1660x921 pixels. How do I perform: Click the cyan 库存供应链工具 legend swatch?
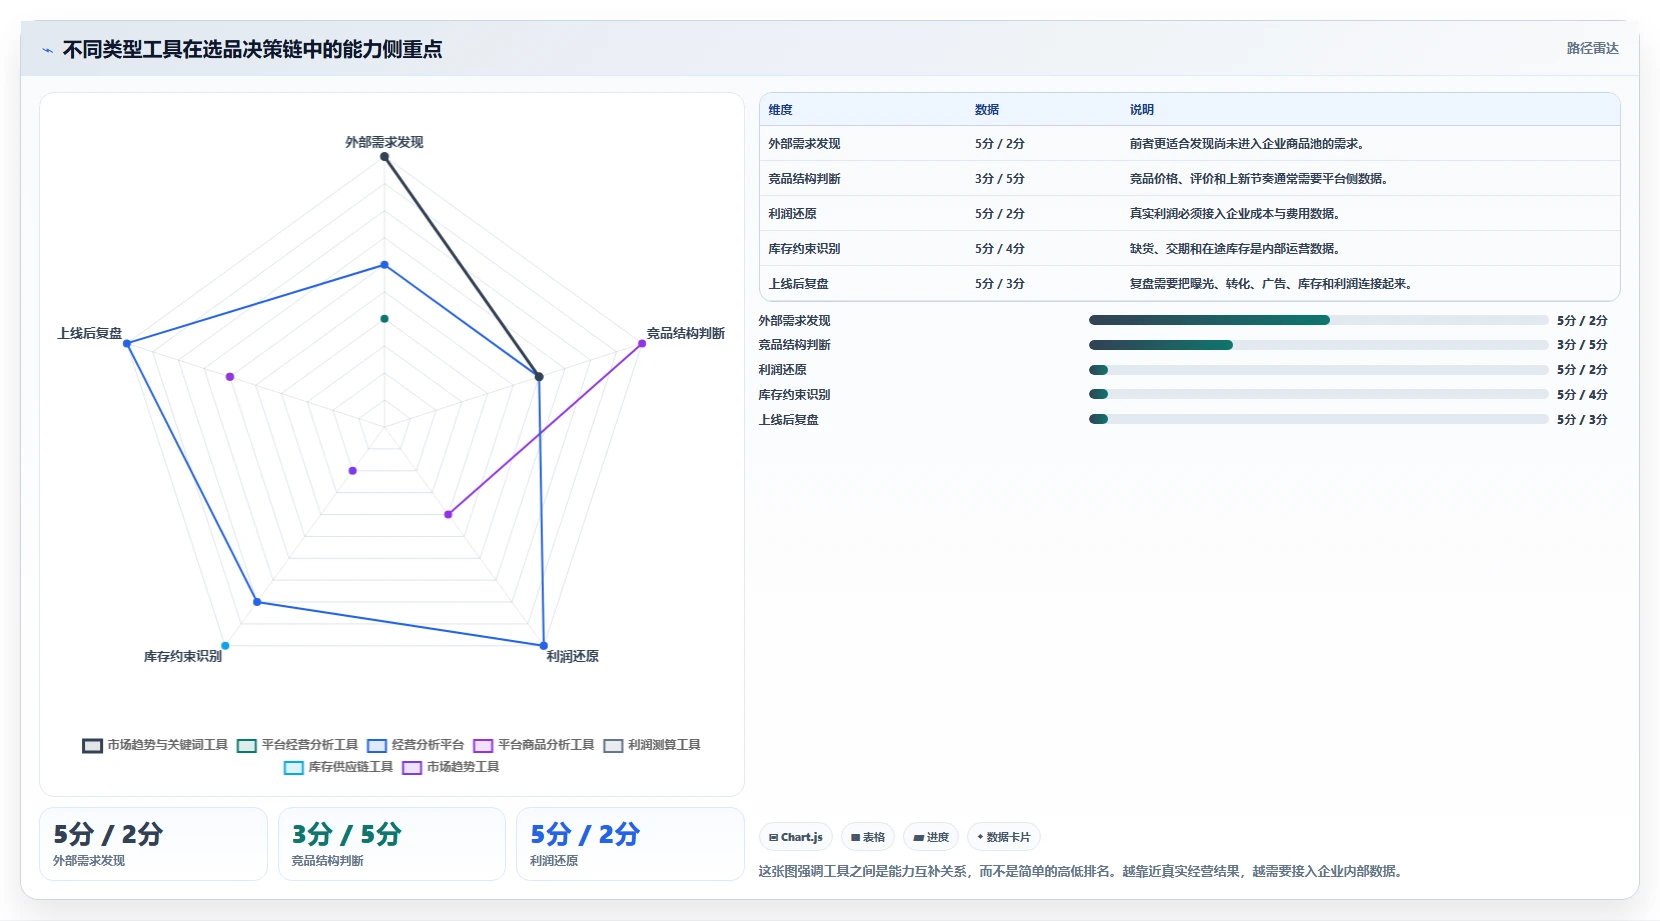coord(294,768)
